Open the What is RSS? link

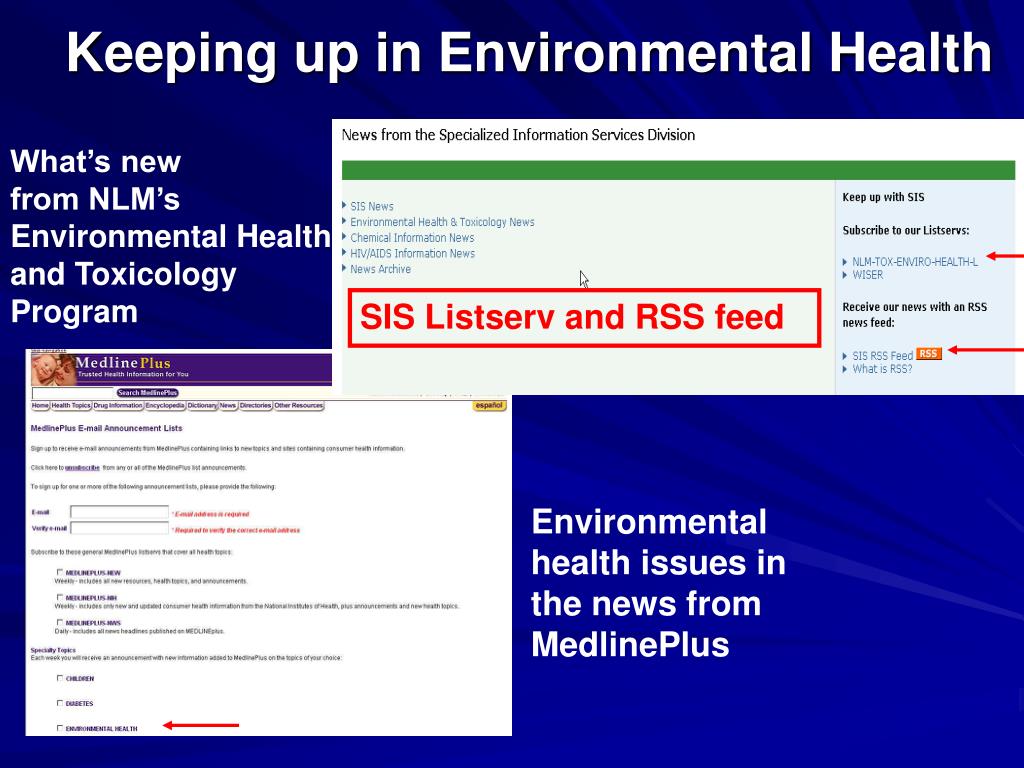pos(882,369)
